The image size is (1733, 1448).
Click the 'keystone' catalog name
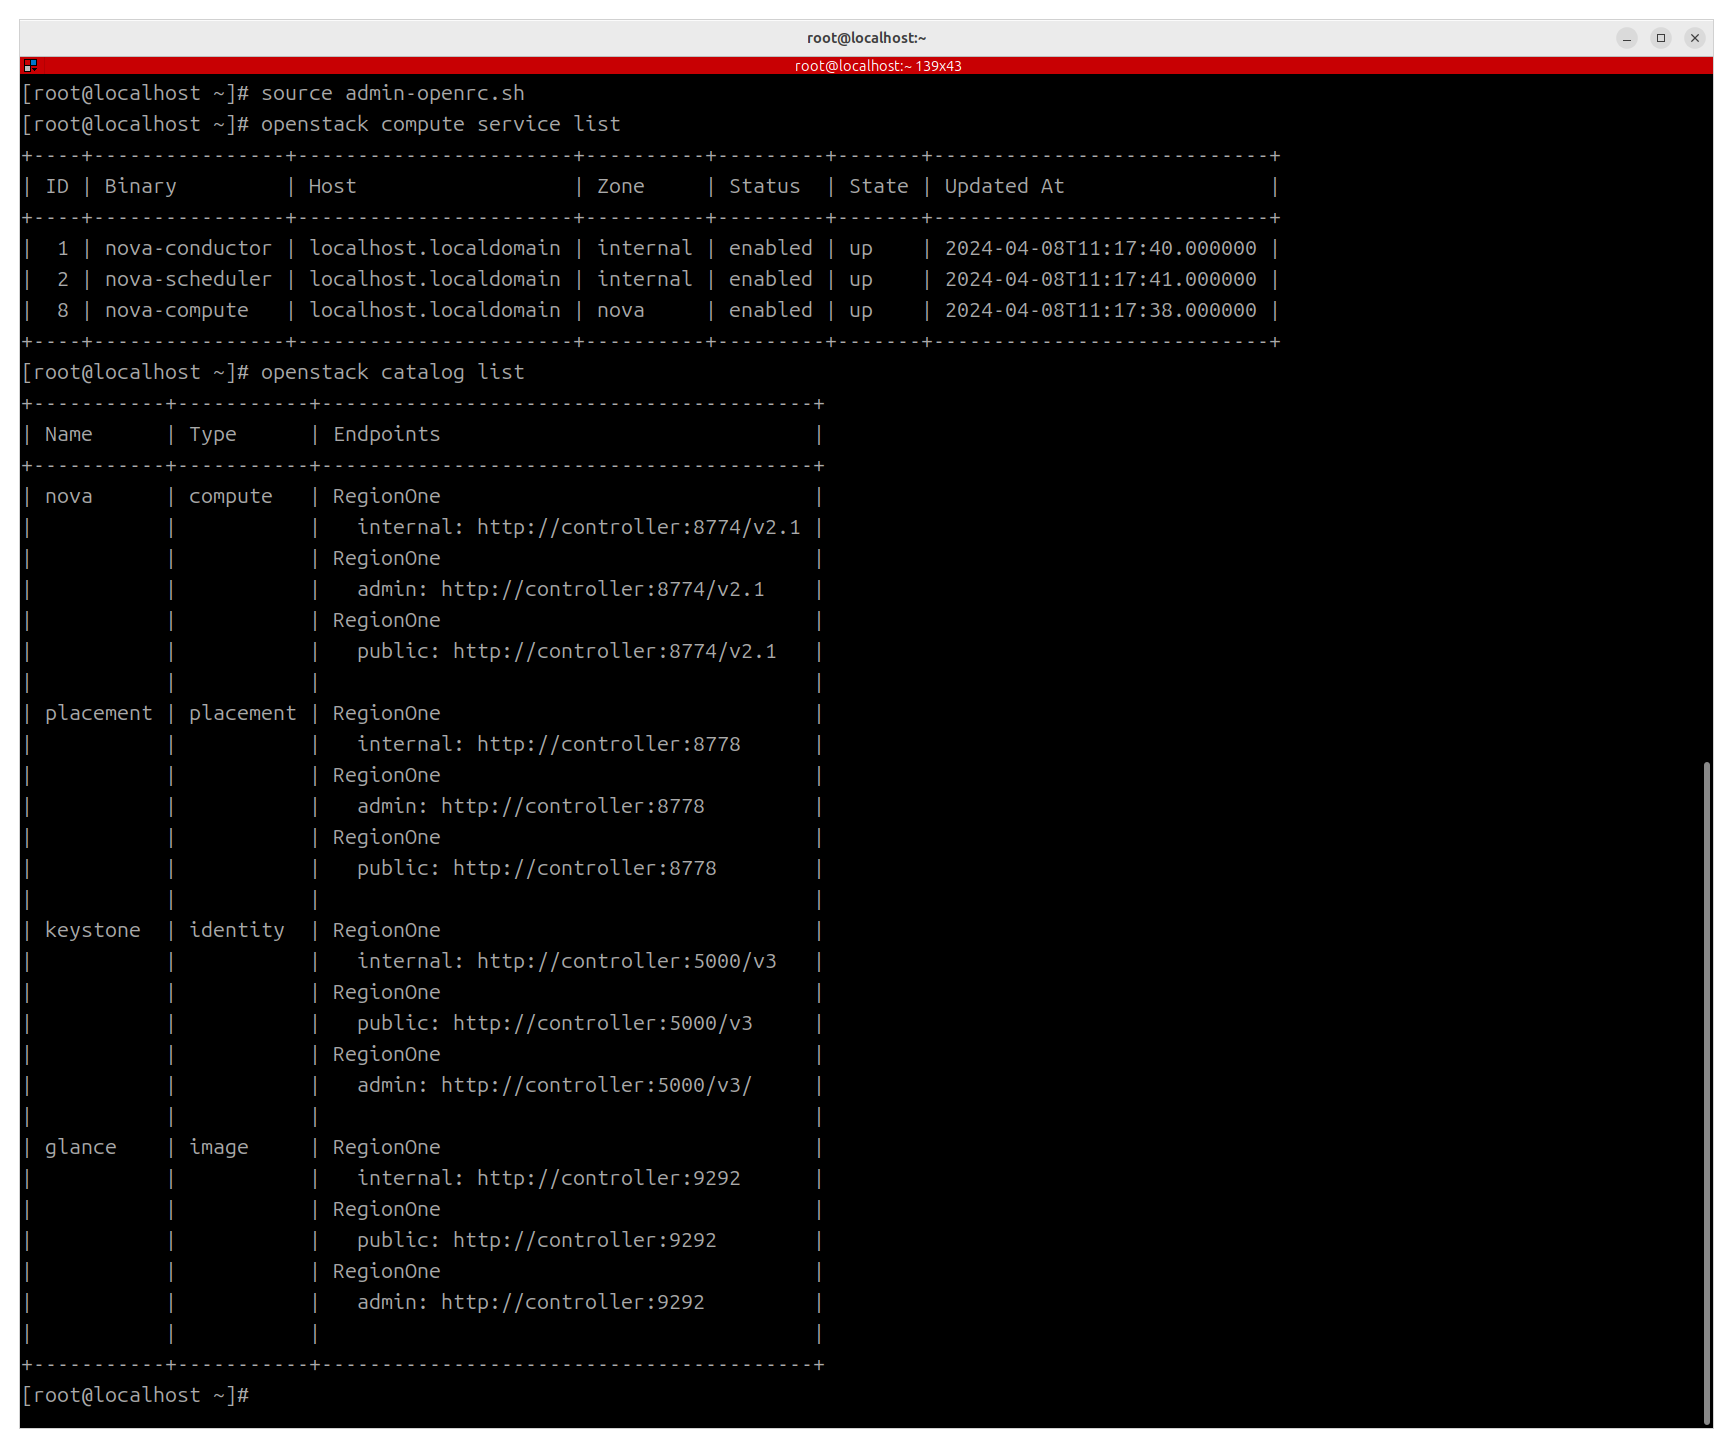click(x=93, y=930)
